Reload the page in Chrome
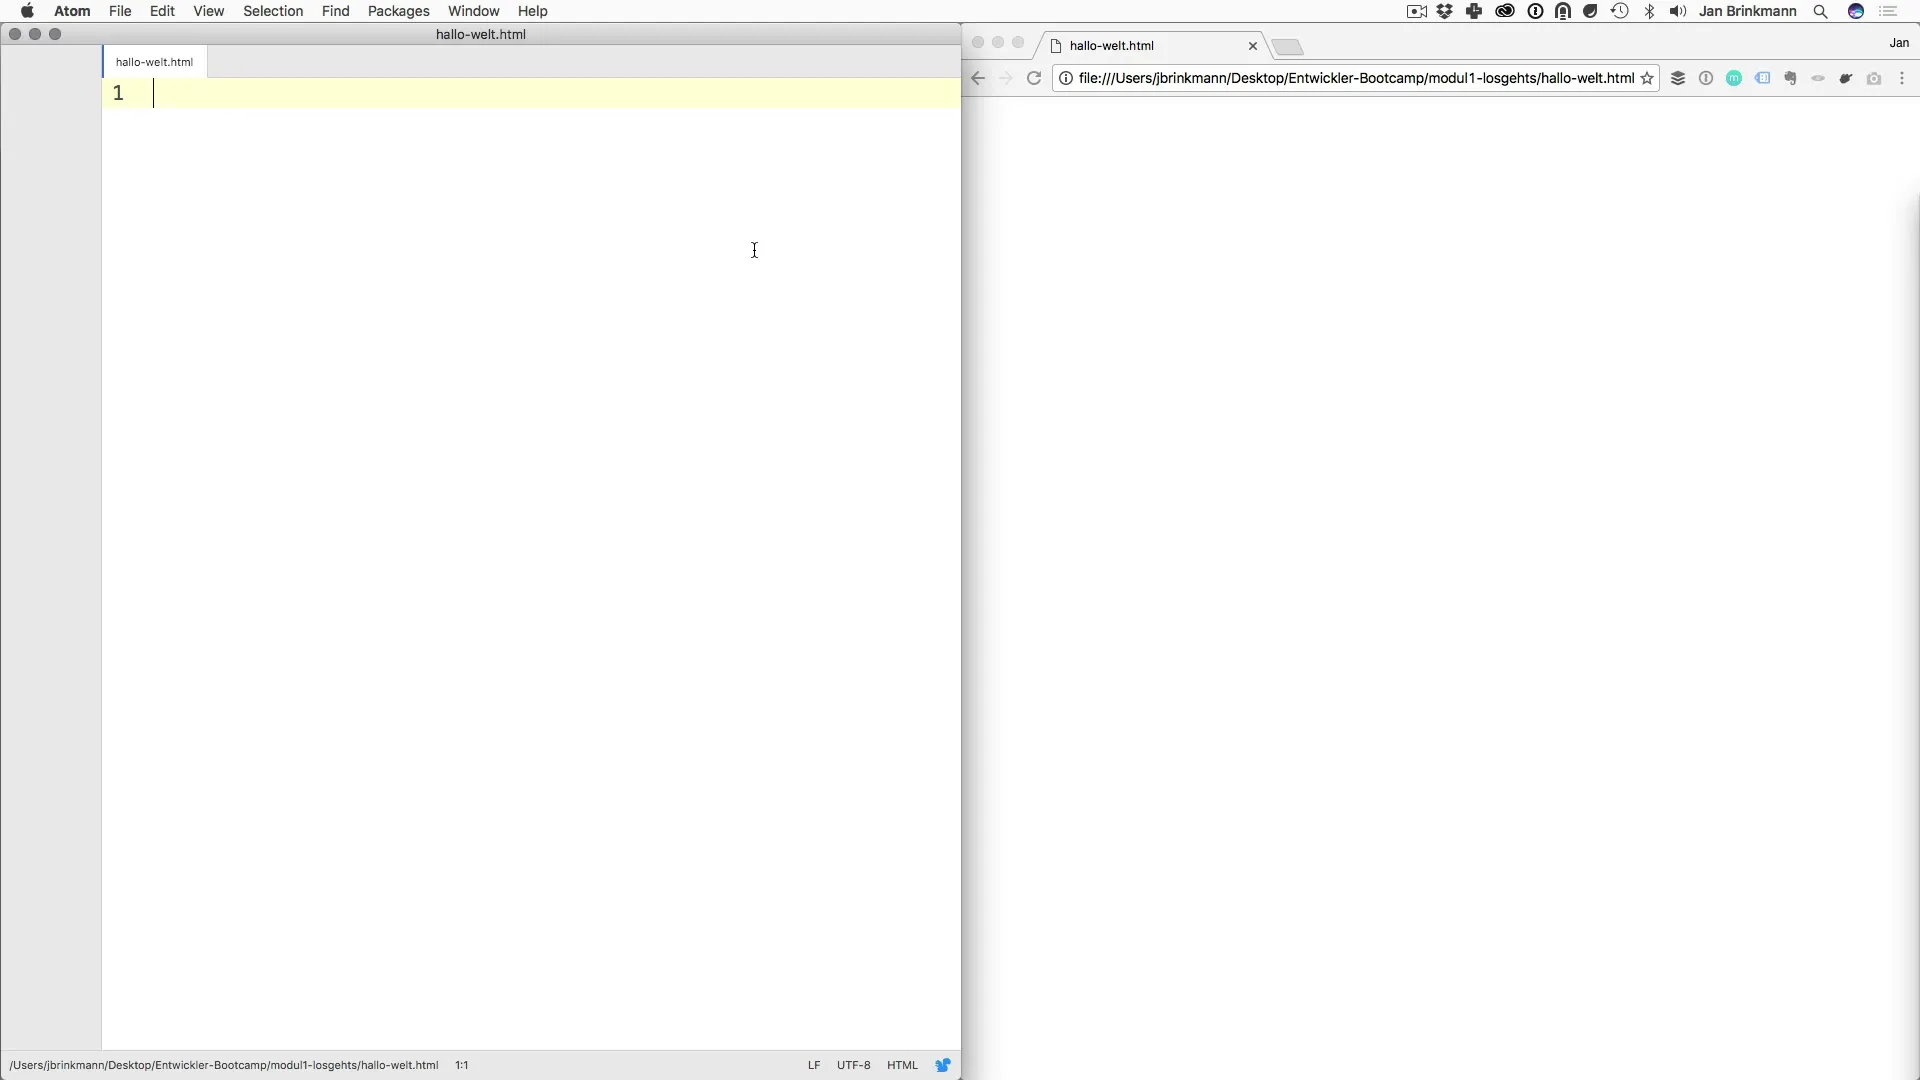1920x1080 pixels. coord(1034,78)
